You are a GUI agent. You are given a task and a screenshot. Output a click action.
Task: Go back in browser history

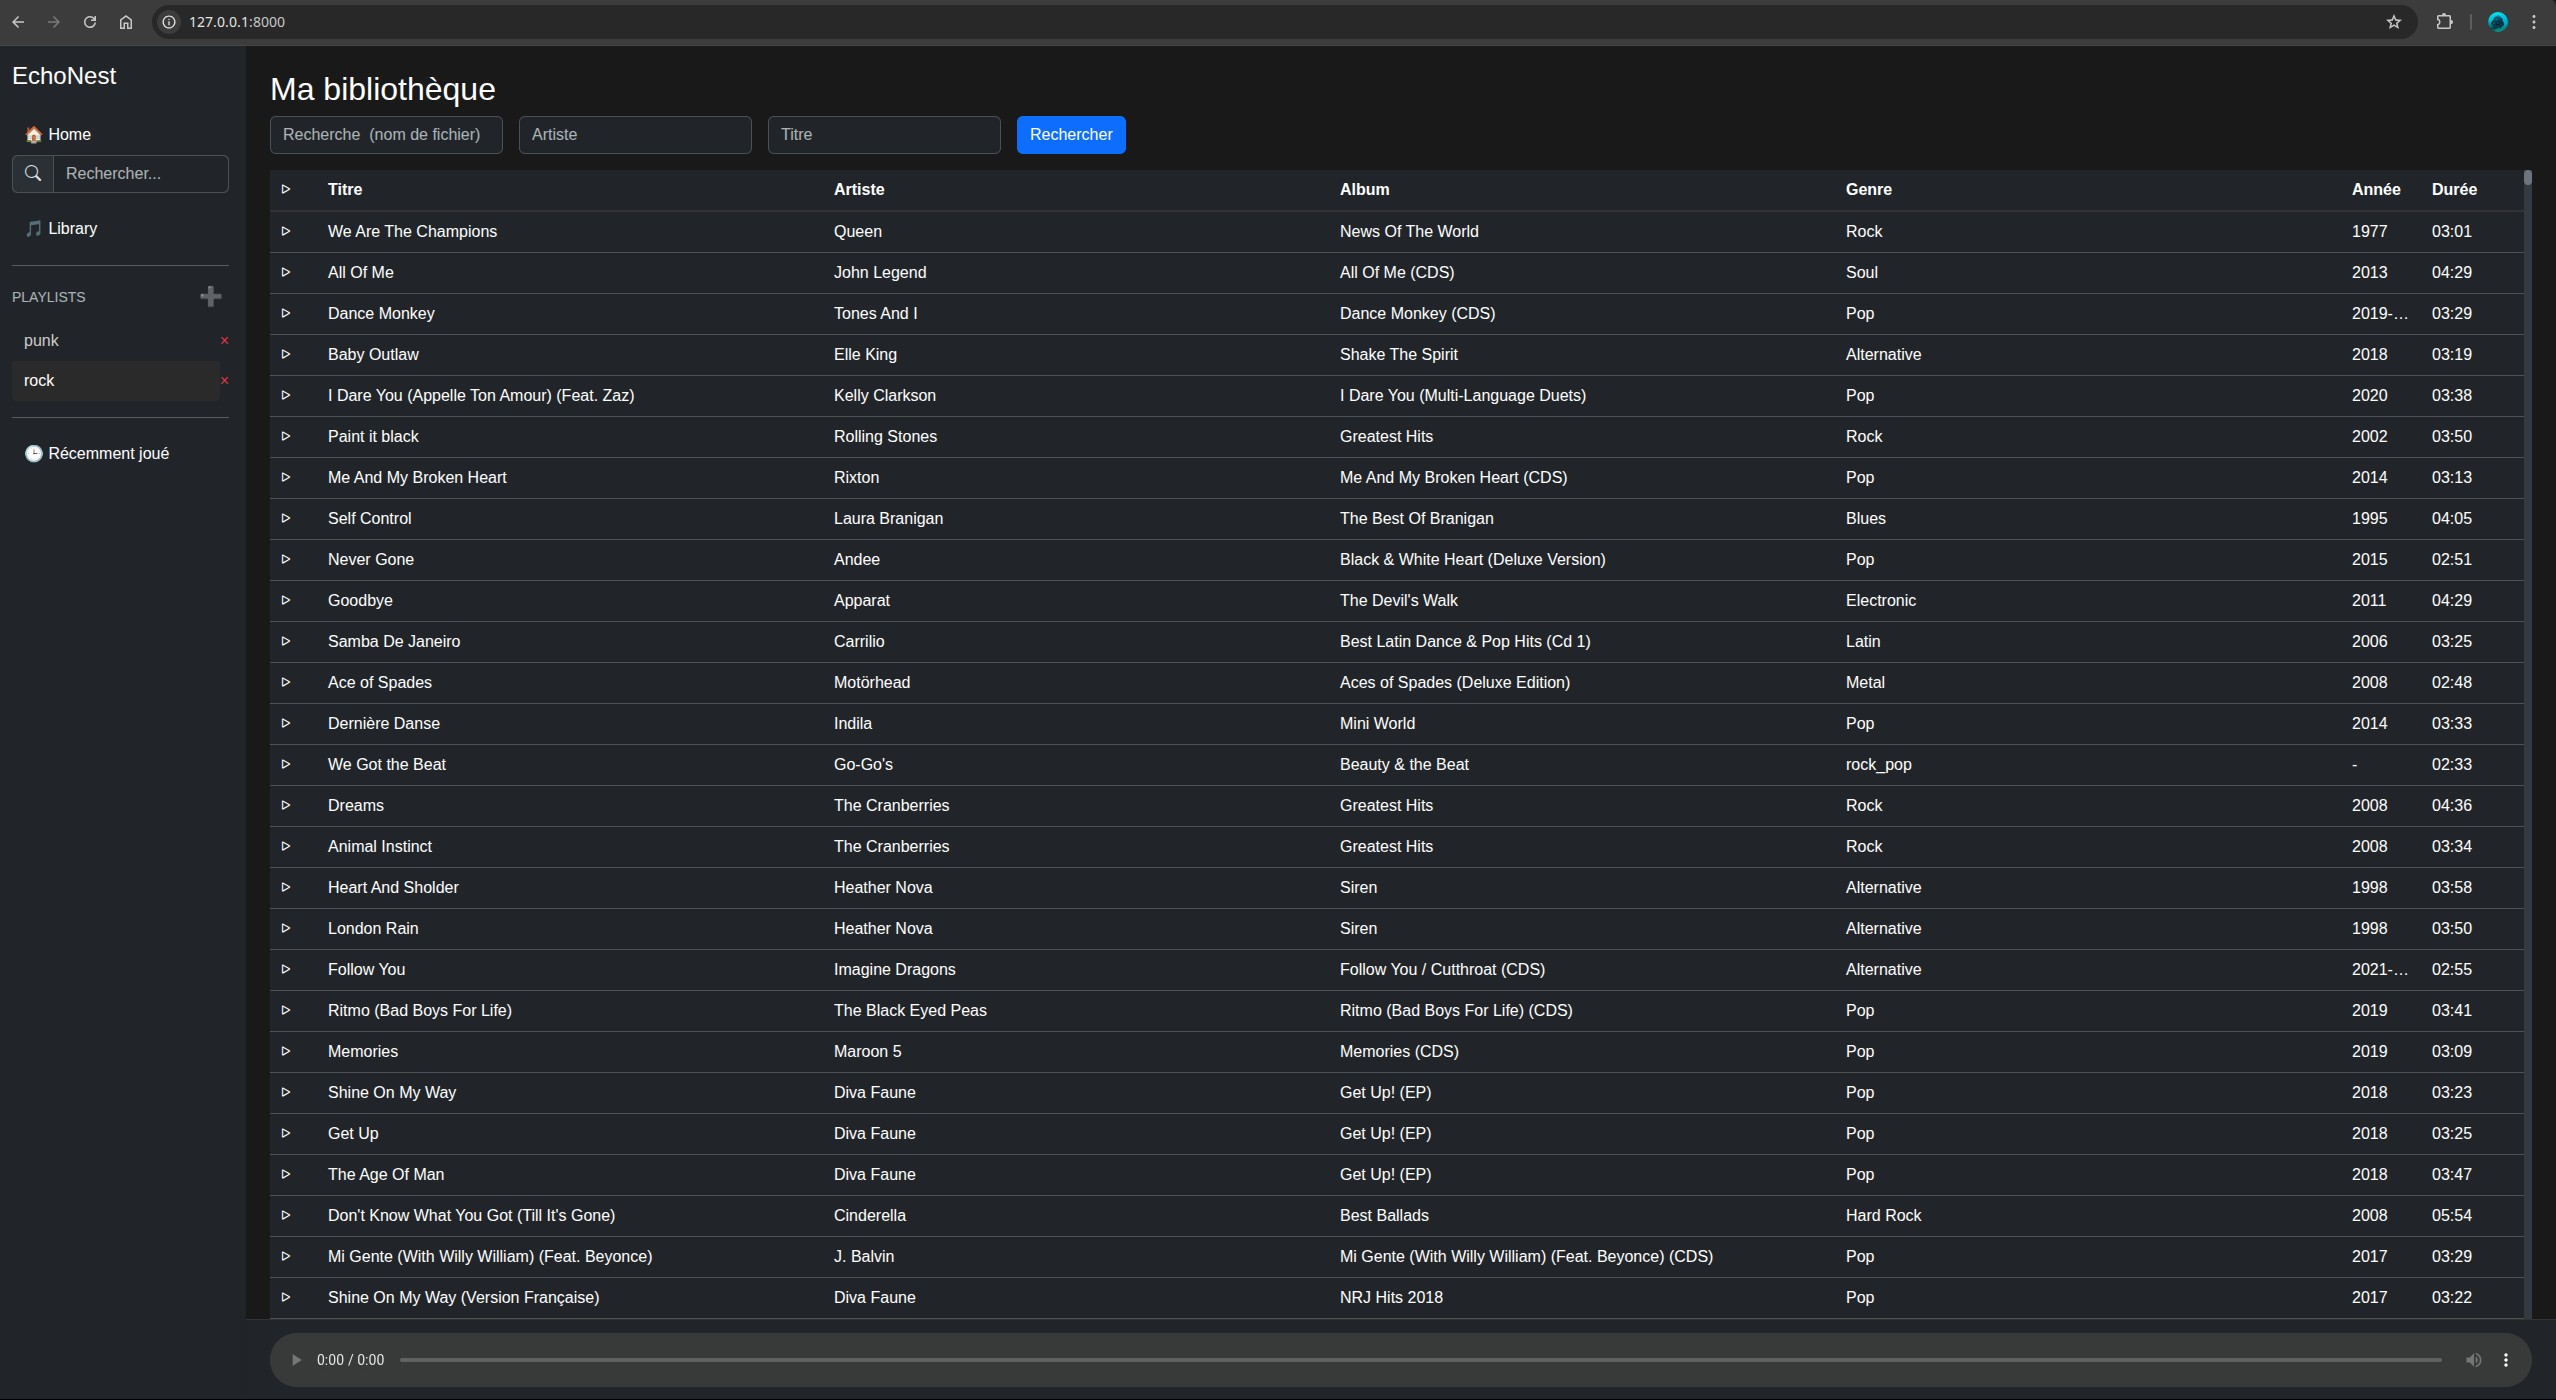pyautogui.click(x=18, y=22)
